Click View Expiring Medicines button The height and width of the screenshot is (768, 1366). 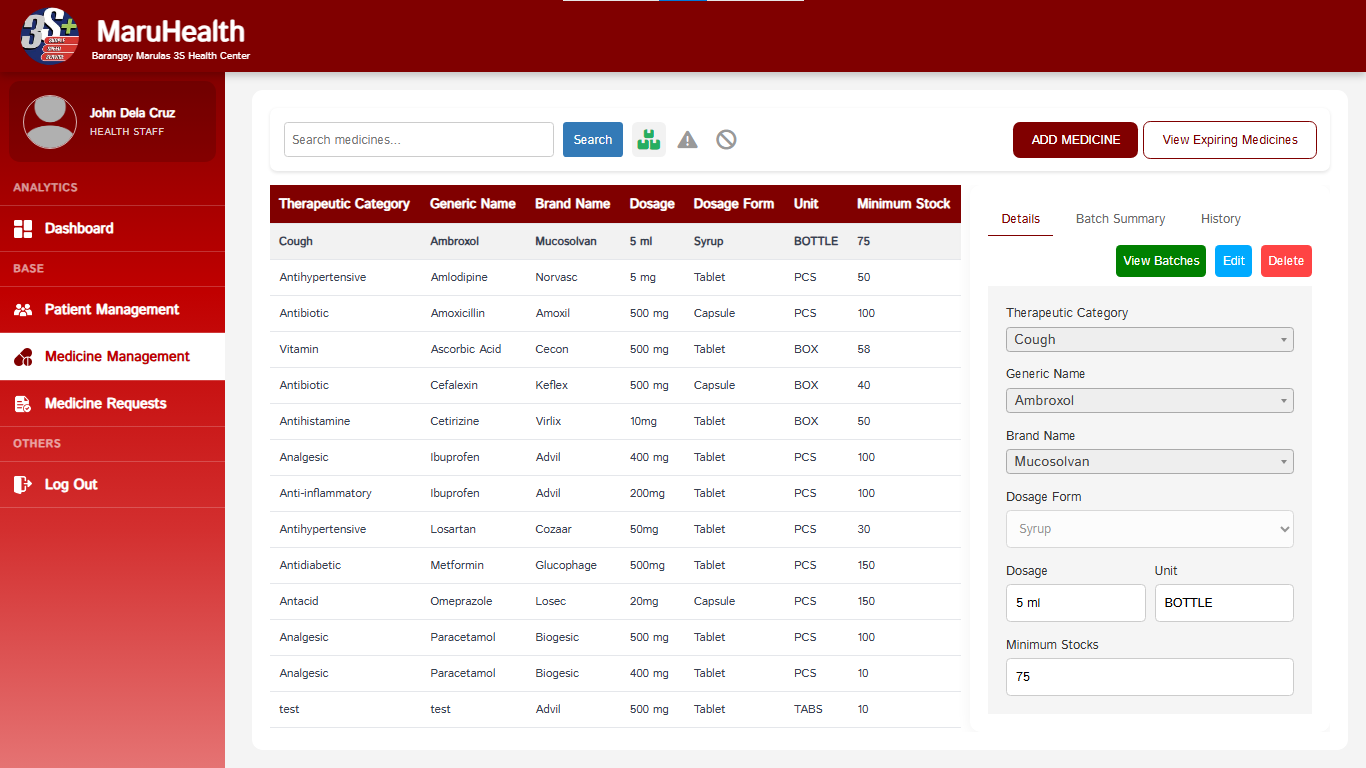tap(1230, 140)
